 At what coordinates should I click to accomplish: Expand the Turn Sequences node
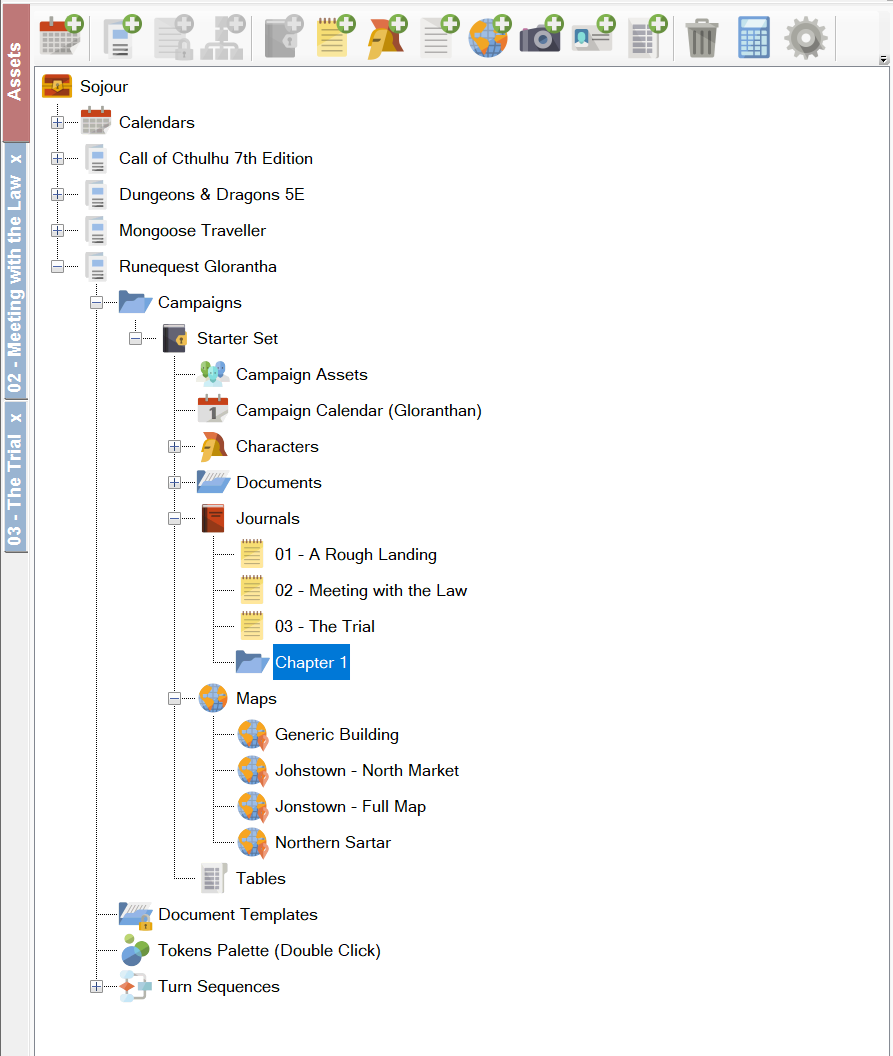coord(97,987)
